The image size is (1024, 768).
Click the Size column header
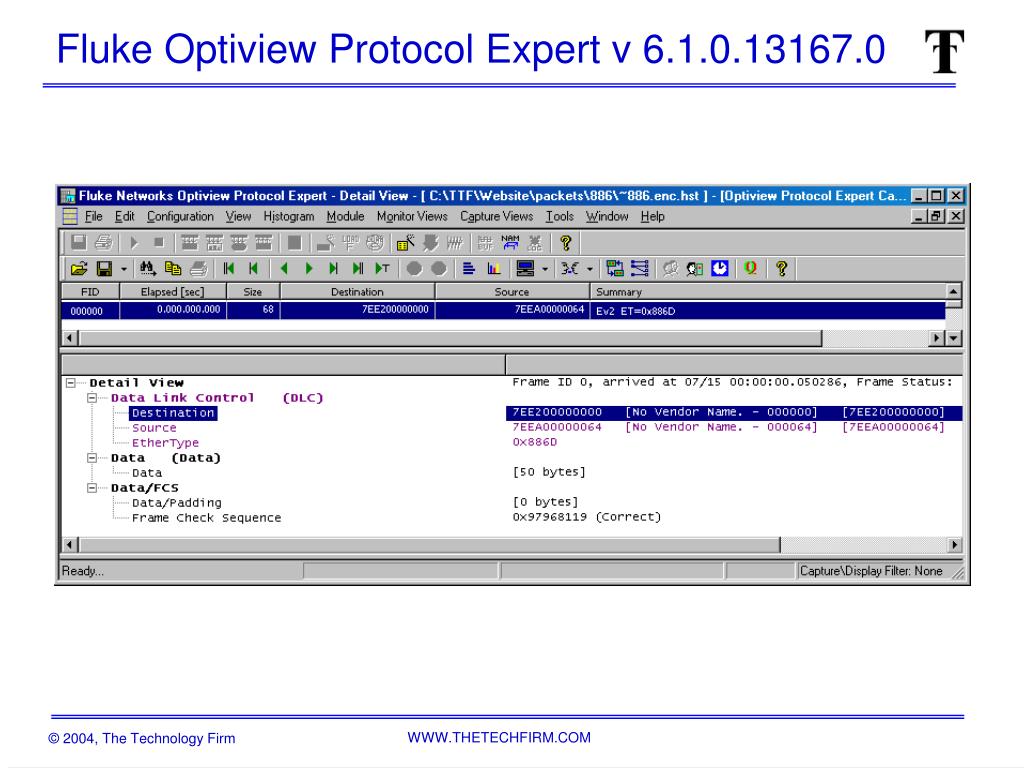pyautogui.click(x=253, y=292)
